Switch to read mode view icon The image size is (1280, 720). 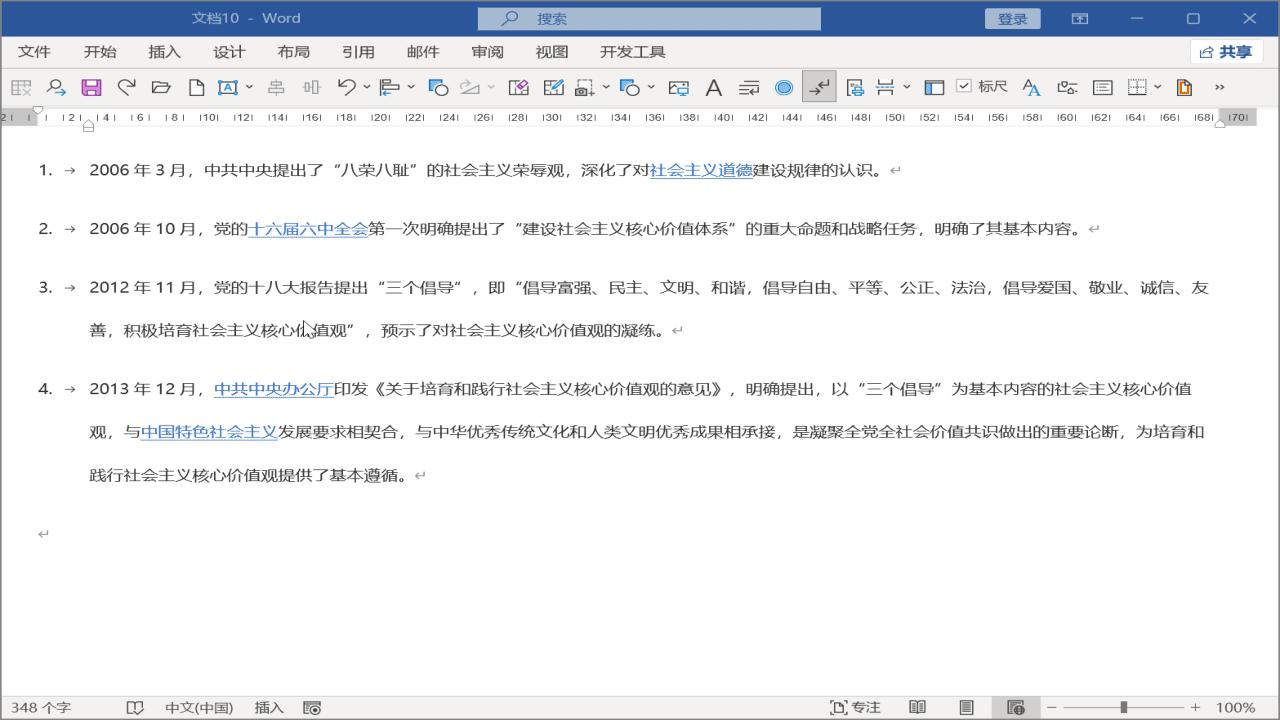point(917,707)
